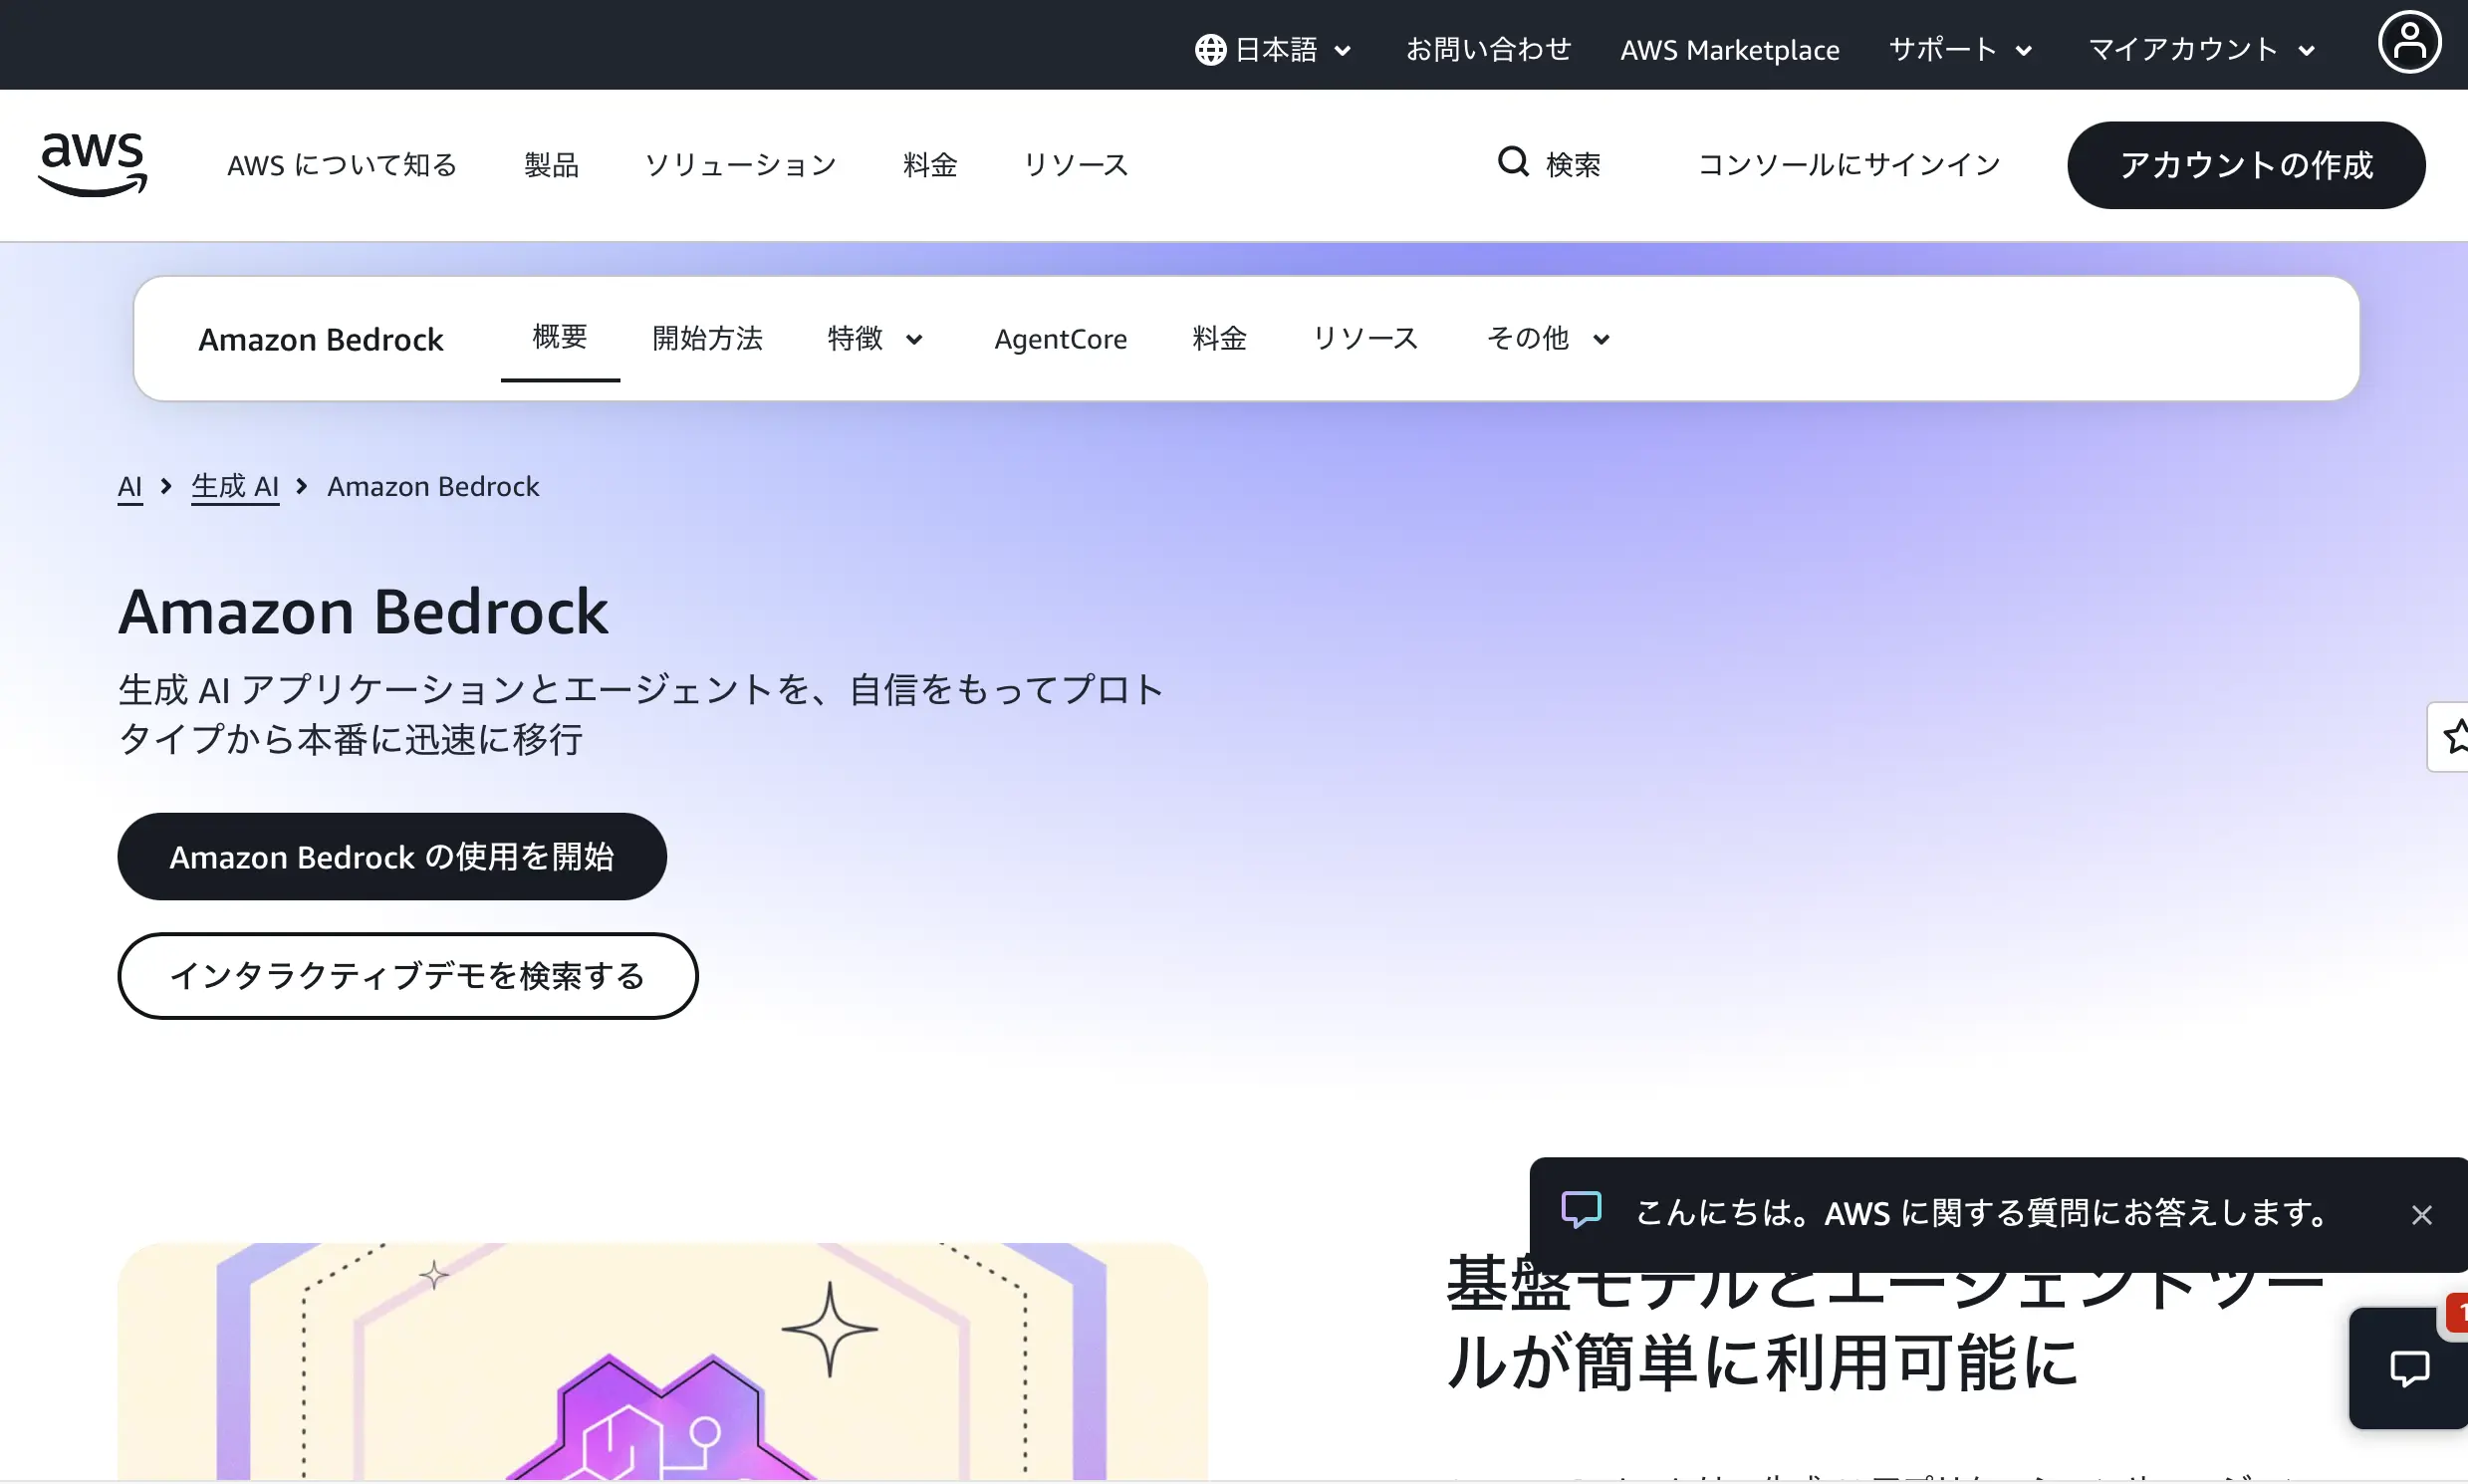The height and width of the screenshot is (1484, 2468).
Task: Open the ソリューション menu
Action: tap(740, 165)
